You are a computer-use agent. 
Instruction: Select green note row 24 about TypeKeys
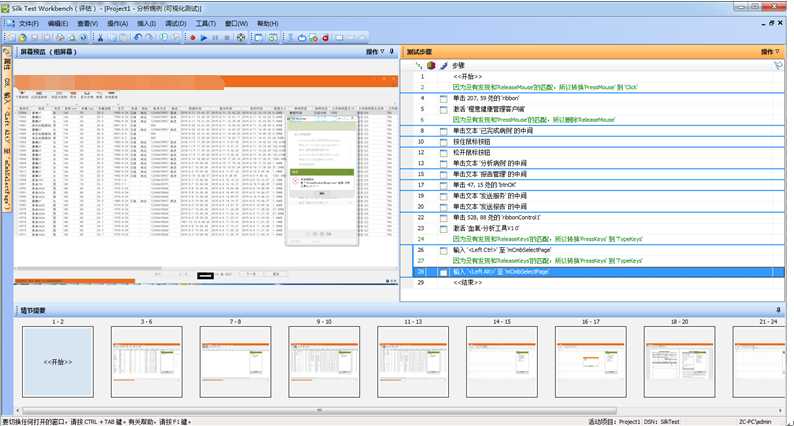(591, 239)
